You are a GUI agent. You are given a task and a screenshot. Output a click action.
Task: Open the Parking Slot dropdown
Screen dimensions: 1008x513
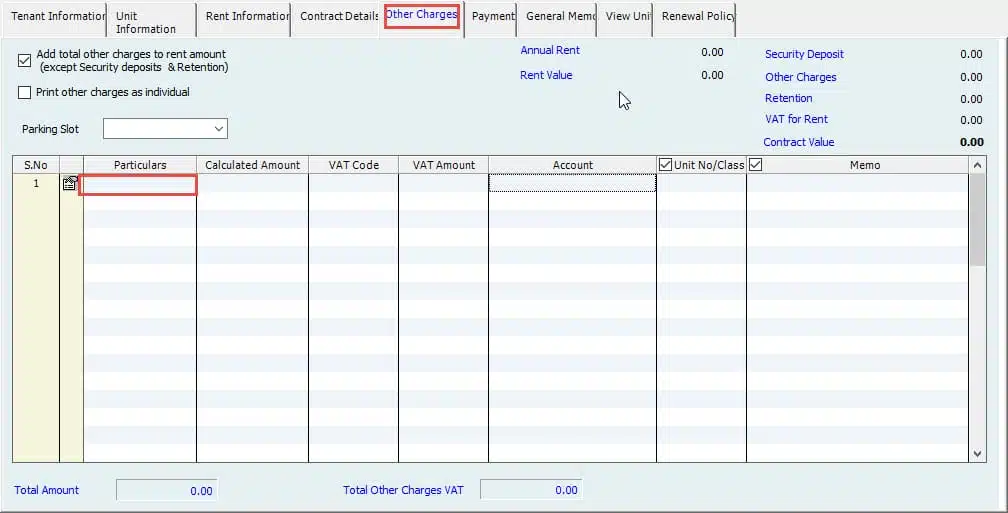219,129
